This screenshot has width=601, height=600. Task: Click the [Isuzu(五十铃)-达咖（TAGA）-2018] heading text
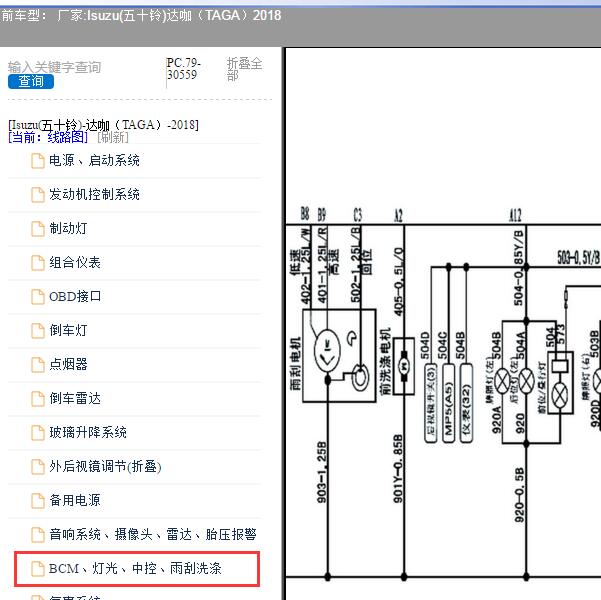point(103,125)
